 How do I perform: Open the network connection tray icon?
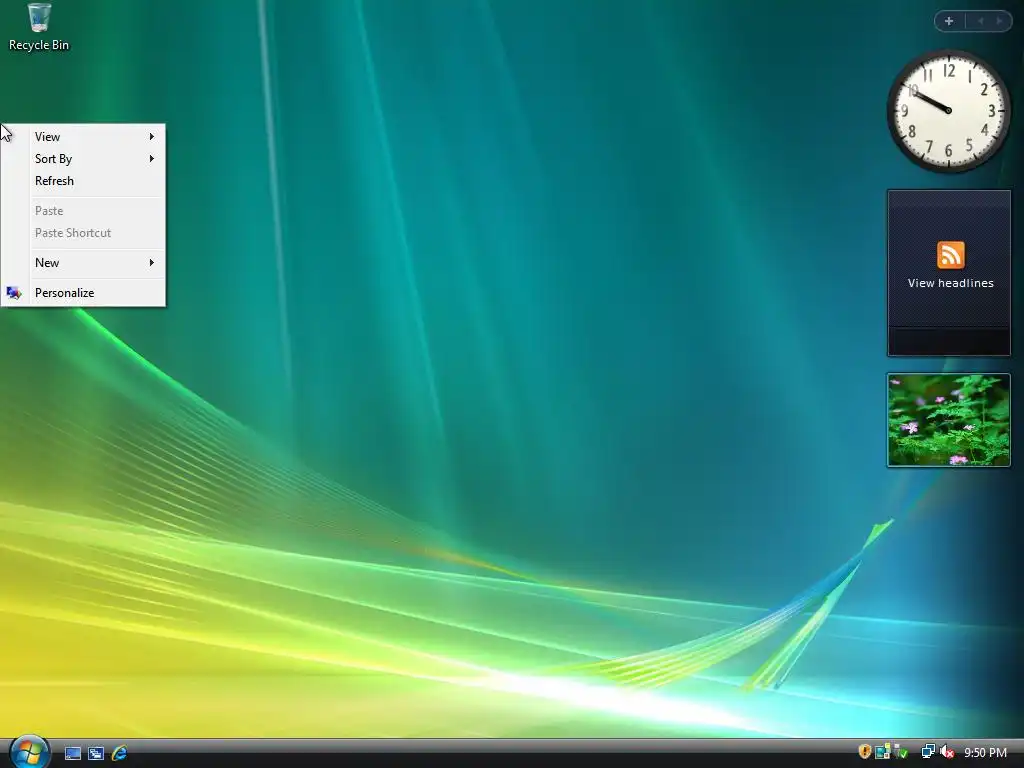928,752
